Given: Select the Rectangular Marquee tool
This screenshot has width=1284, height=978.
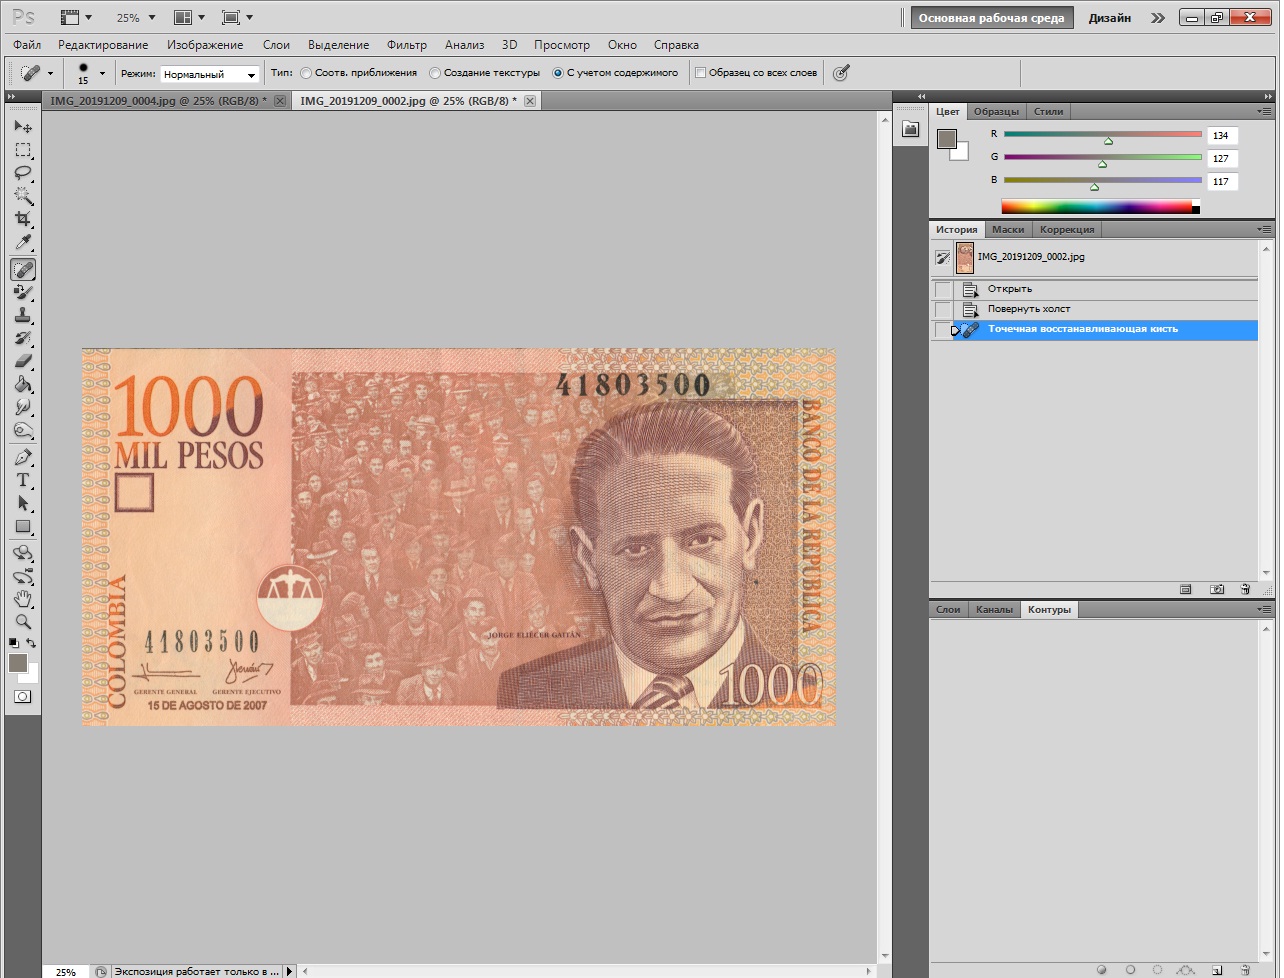Looking at the screenshot, I should pos(23,150).
